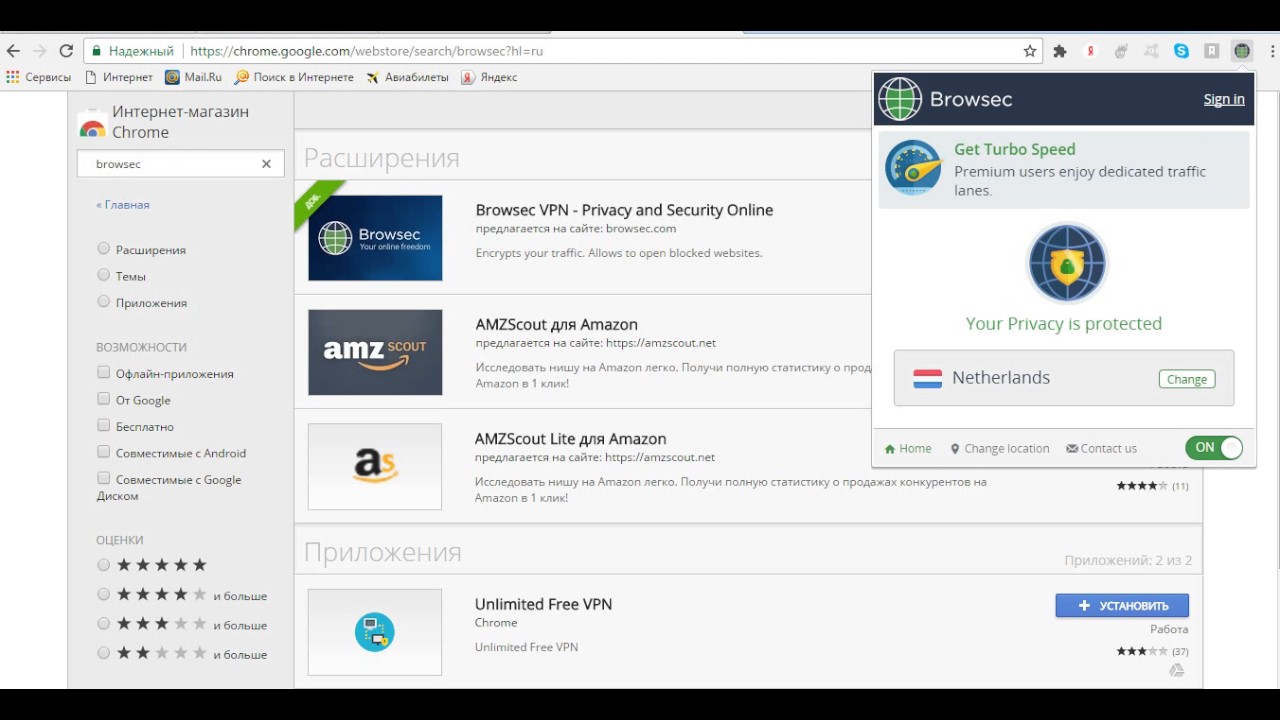Viewport: 1280px width, 720px height.
Task: Click the browser back arrow
Action: (13, 51)
